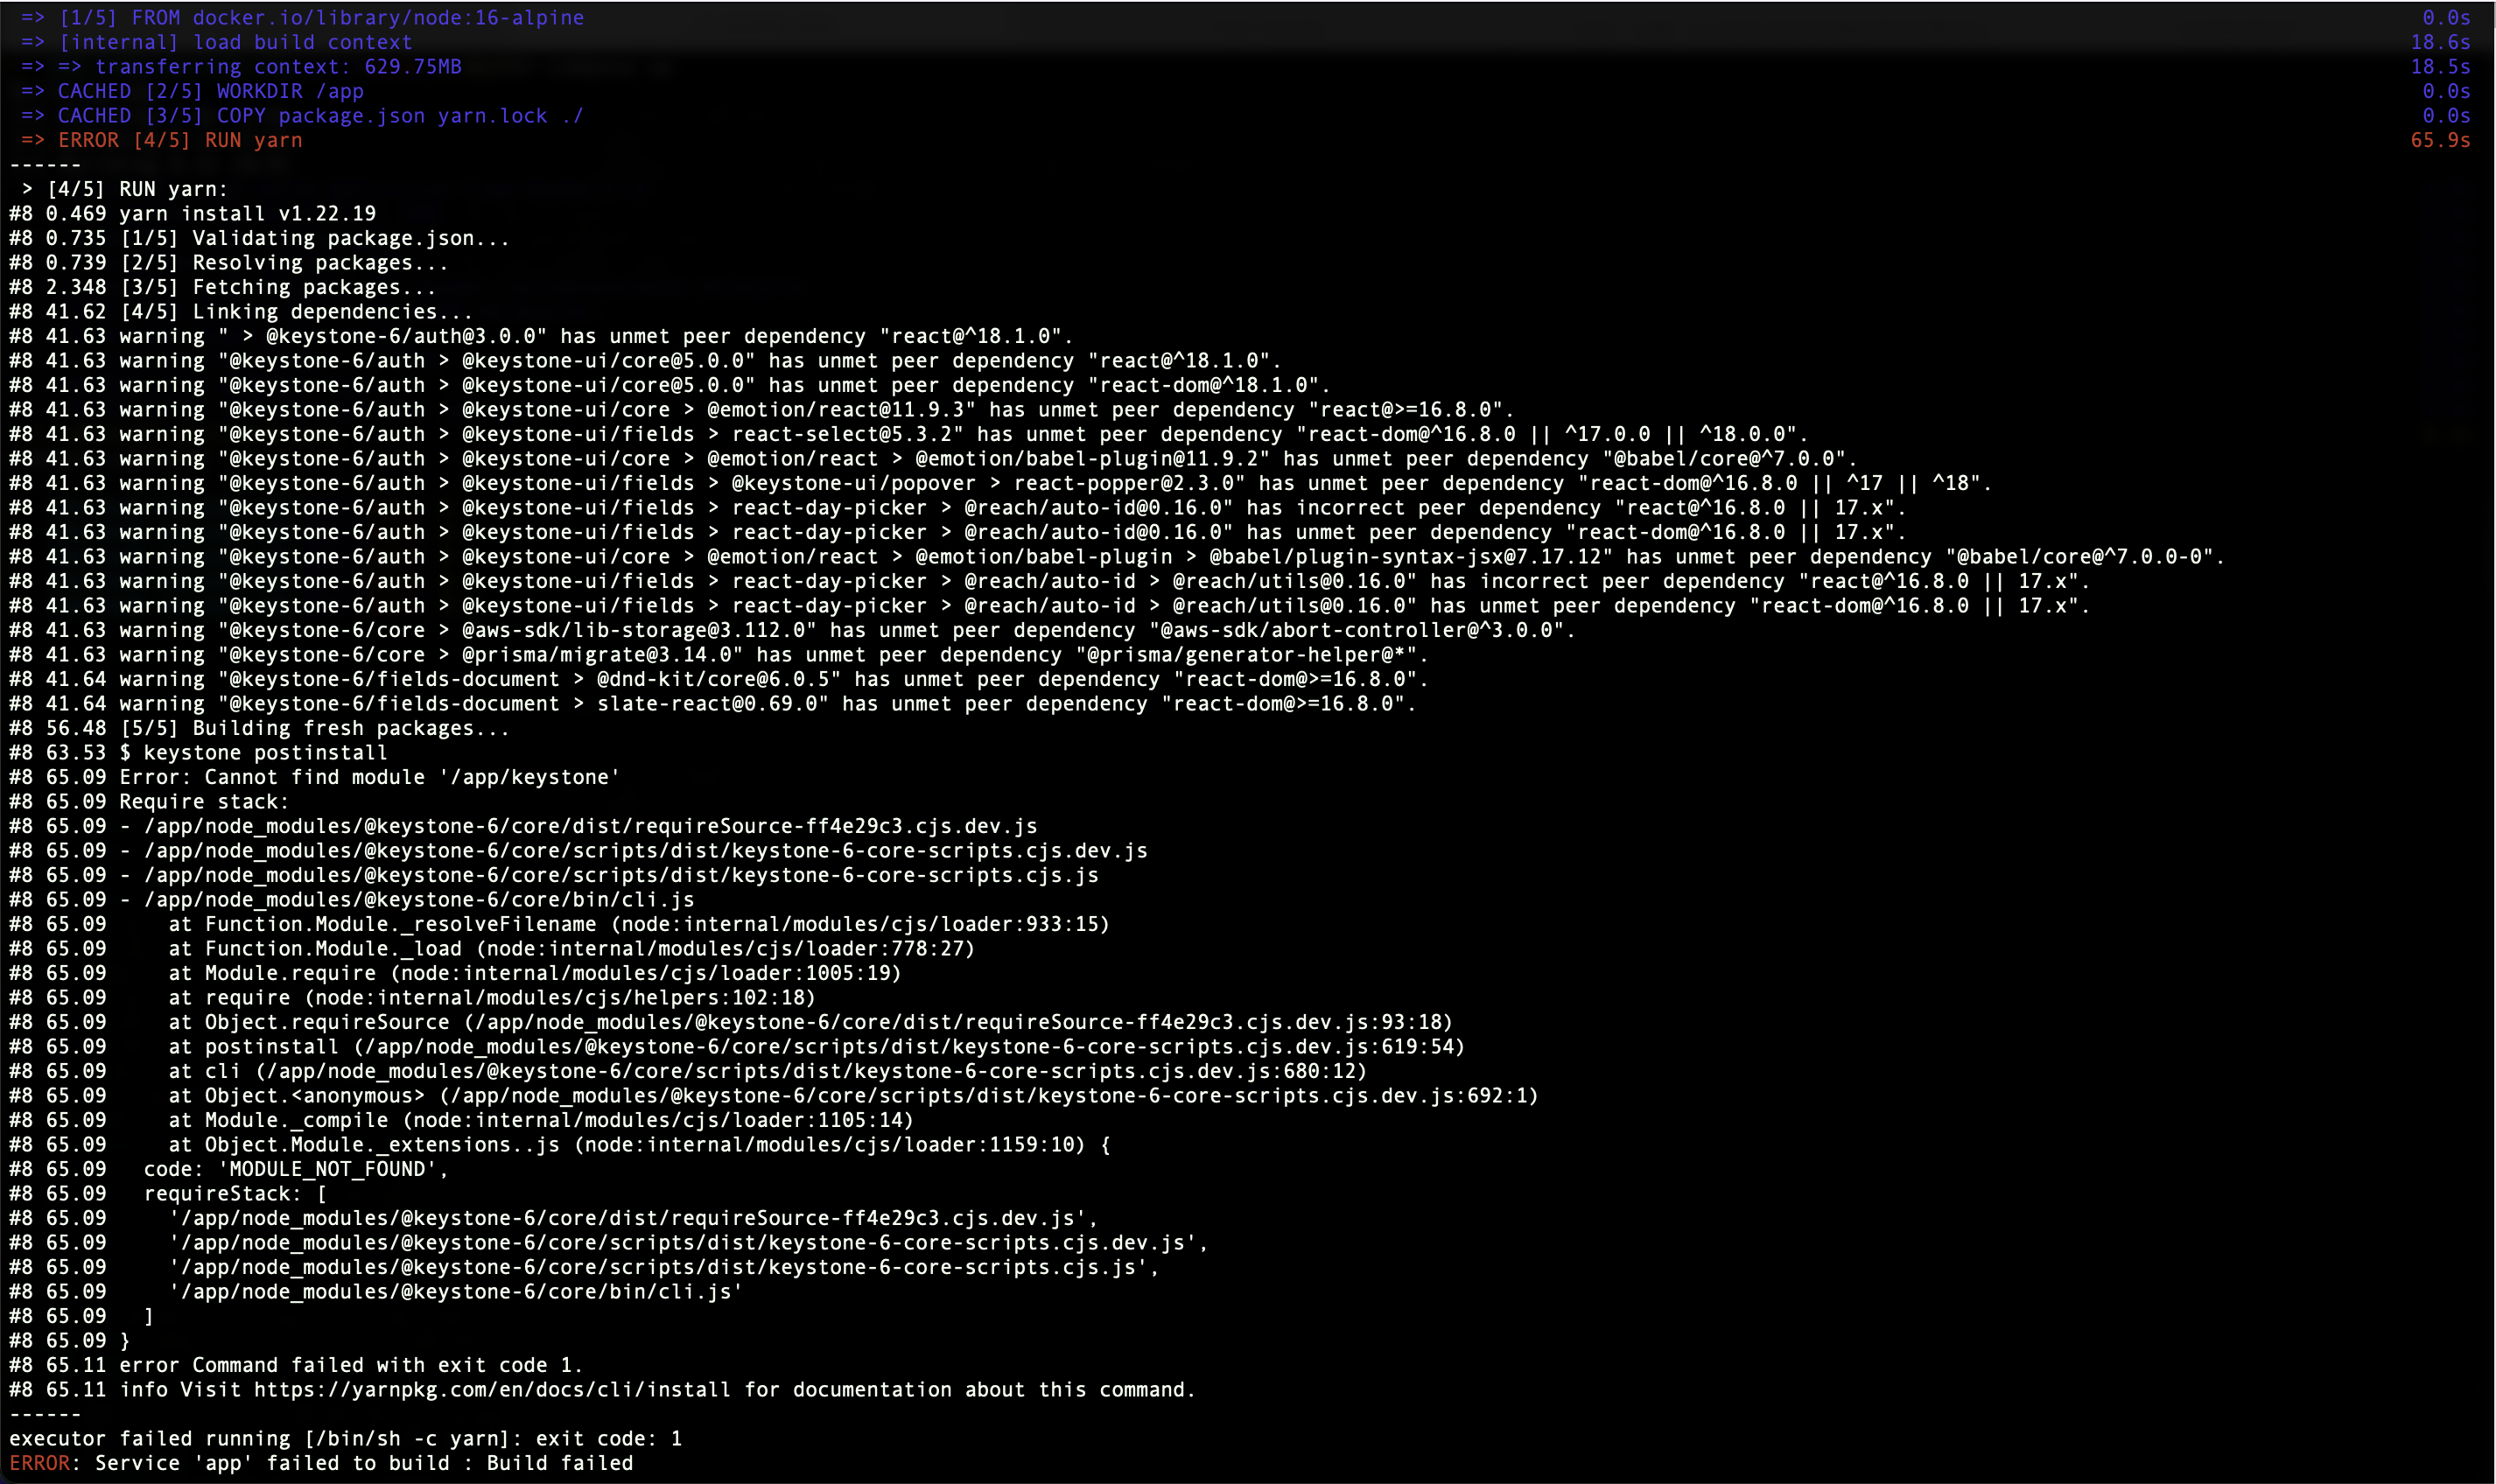Click 'at Module.require' stack line
The width and height of the screenshot is (2496, 1484).
(456, 973)
